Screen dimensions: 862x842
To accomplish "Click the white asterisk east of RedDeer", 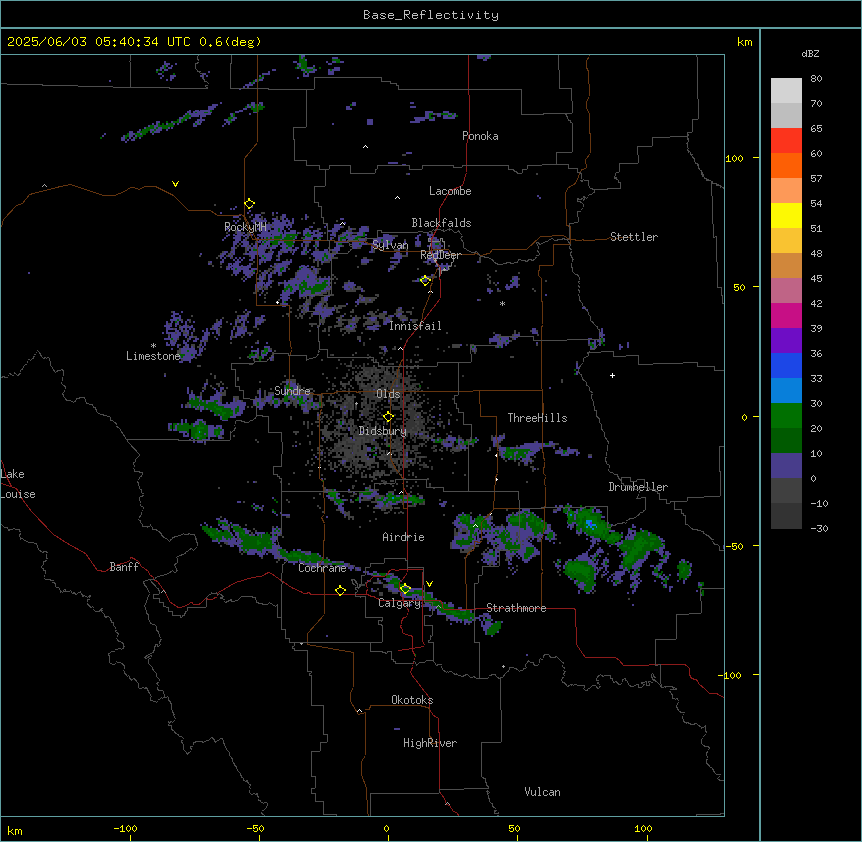I will (502, 303).
